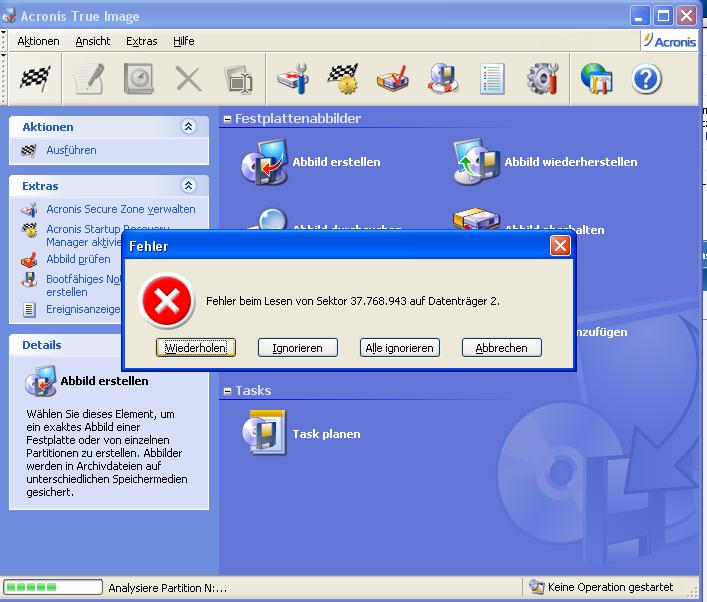Collapse the Tasks section
The width and height of the screenshot is (707, 602).
(x=227, y=391)
